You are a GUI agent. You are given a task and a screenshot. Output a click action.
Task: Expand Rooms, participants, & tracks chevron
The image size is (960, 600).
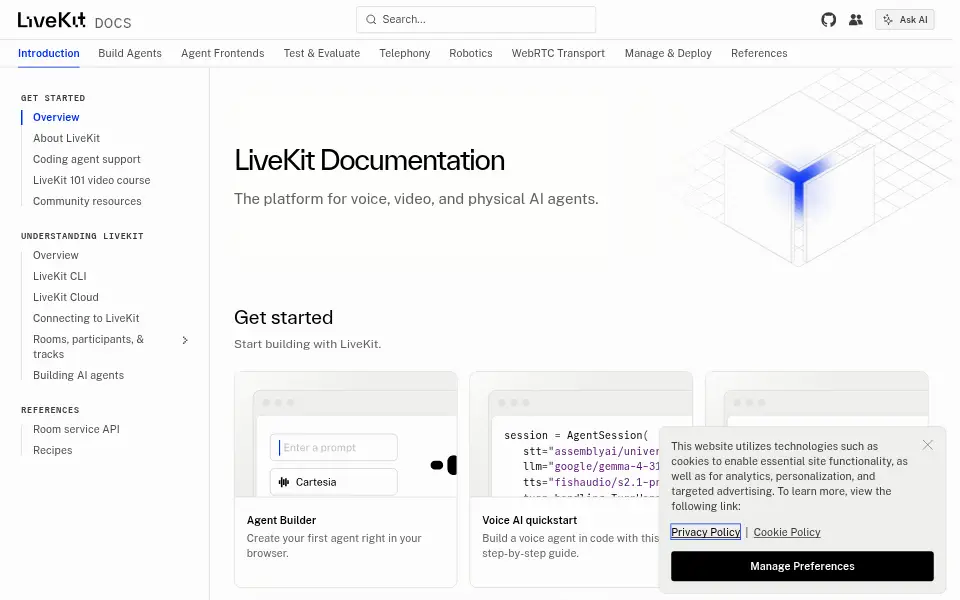pyautogui.click(x=185, y=340)
